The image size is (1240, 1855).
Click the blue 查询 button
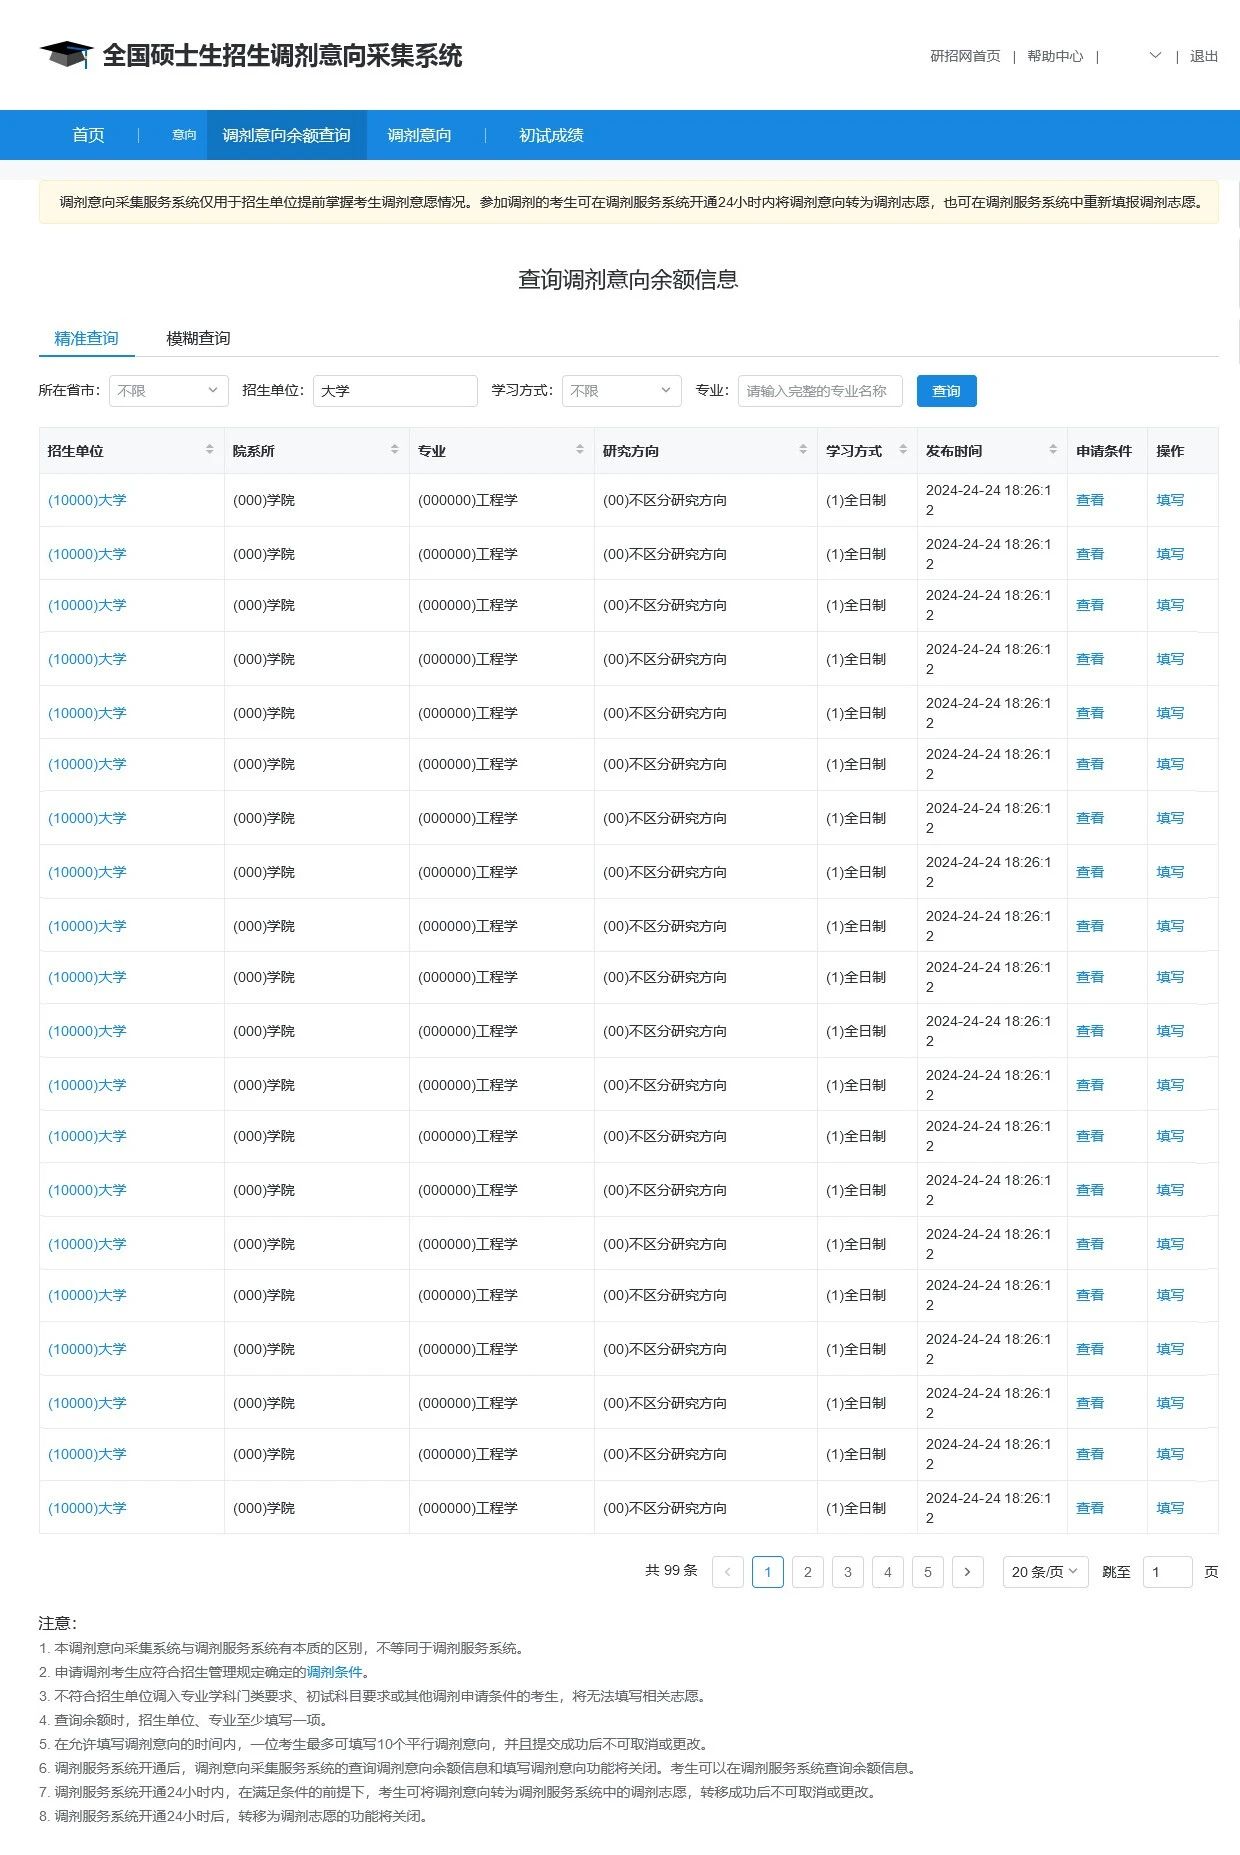[x=946, y=391]
